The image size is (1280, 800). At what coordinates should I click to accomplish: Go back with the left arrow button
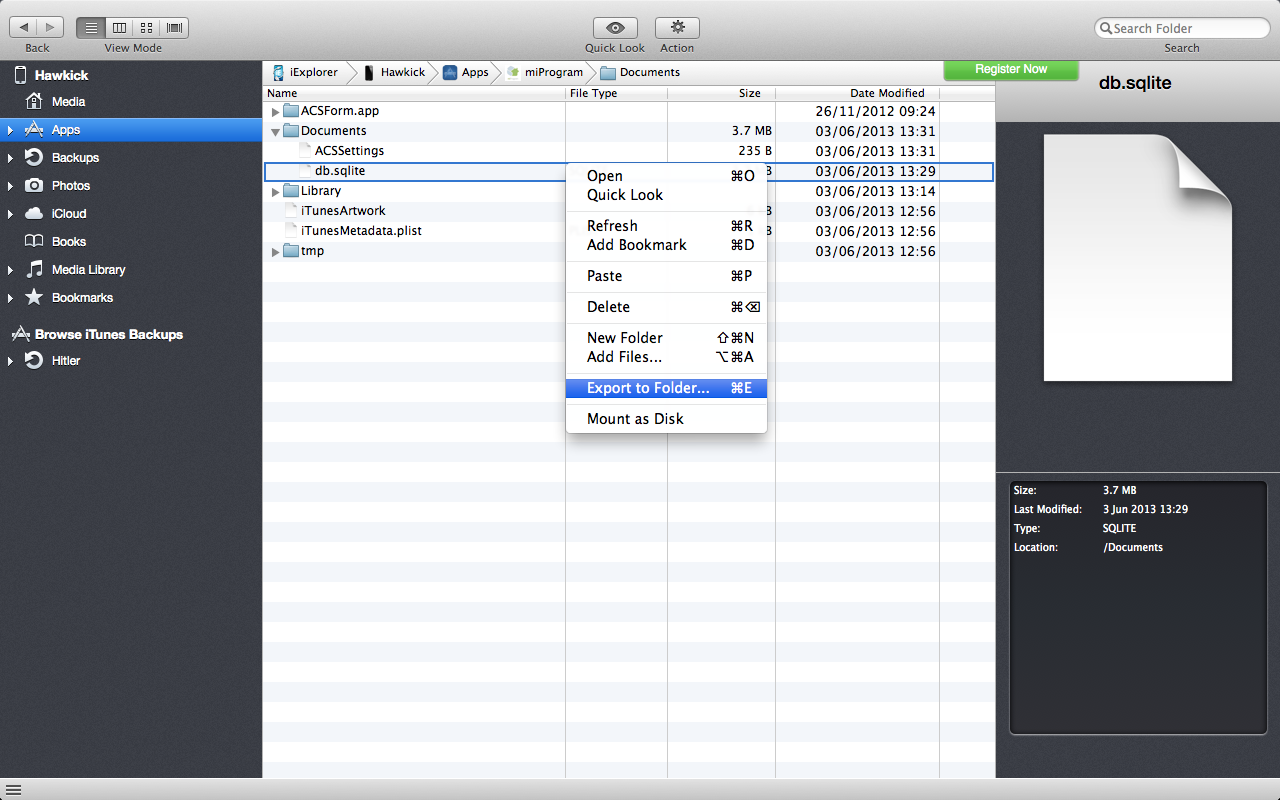click(24, 28)
